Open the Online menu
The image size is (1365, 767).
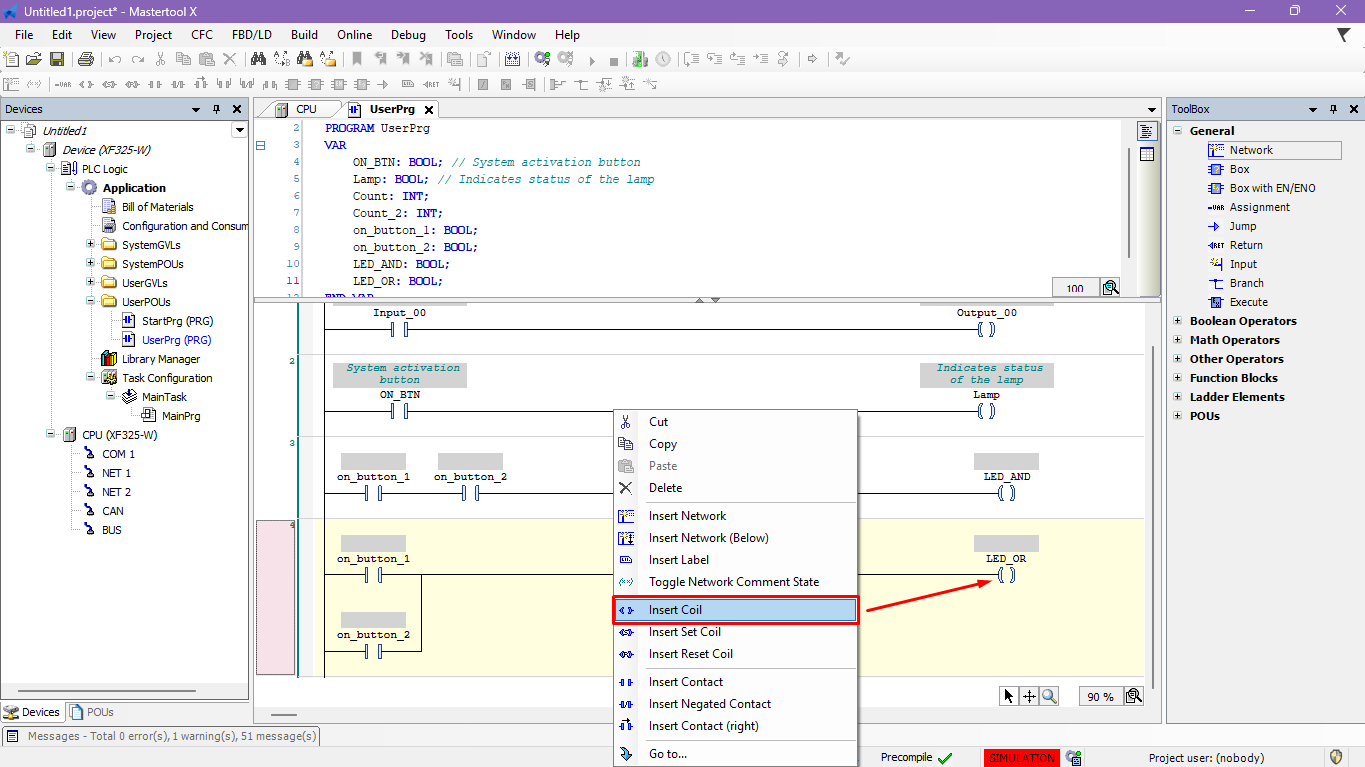pyautogui.click(x=354, y=35)
